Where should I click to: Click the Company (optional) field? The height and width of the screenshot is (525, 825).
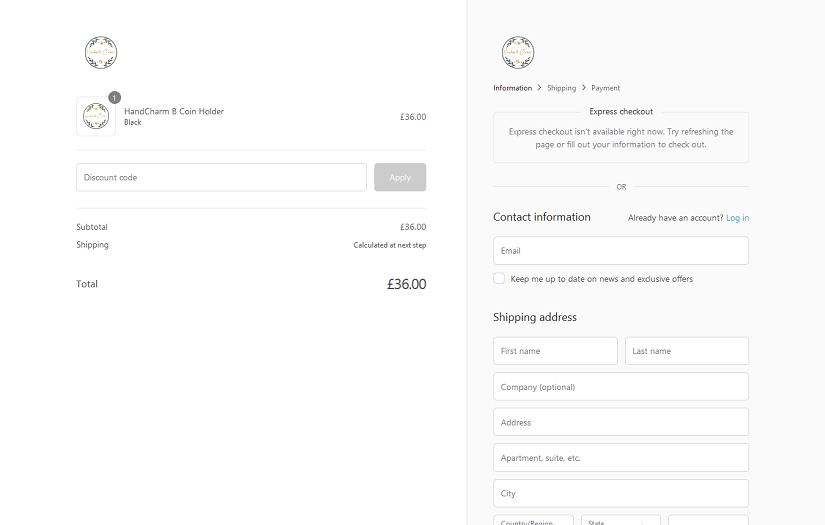tap(620, 387)
